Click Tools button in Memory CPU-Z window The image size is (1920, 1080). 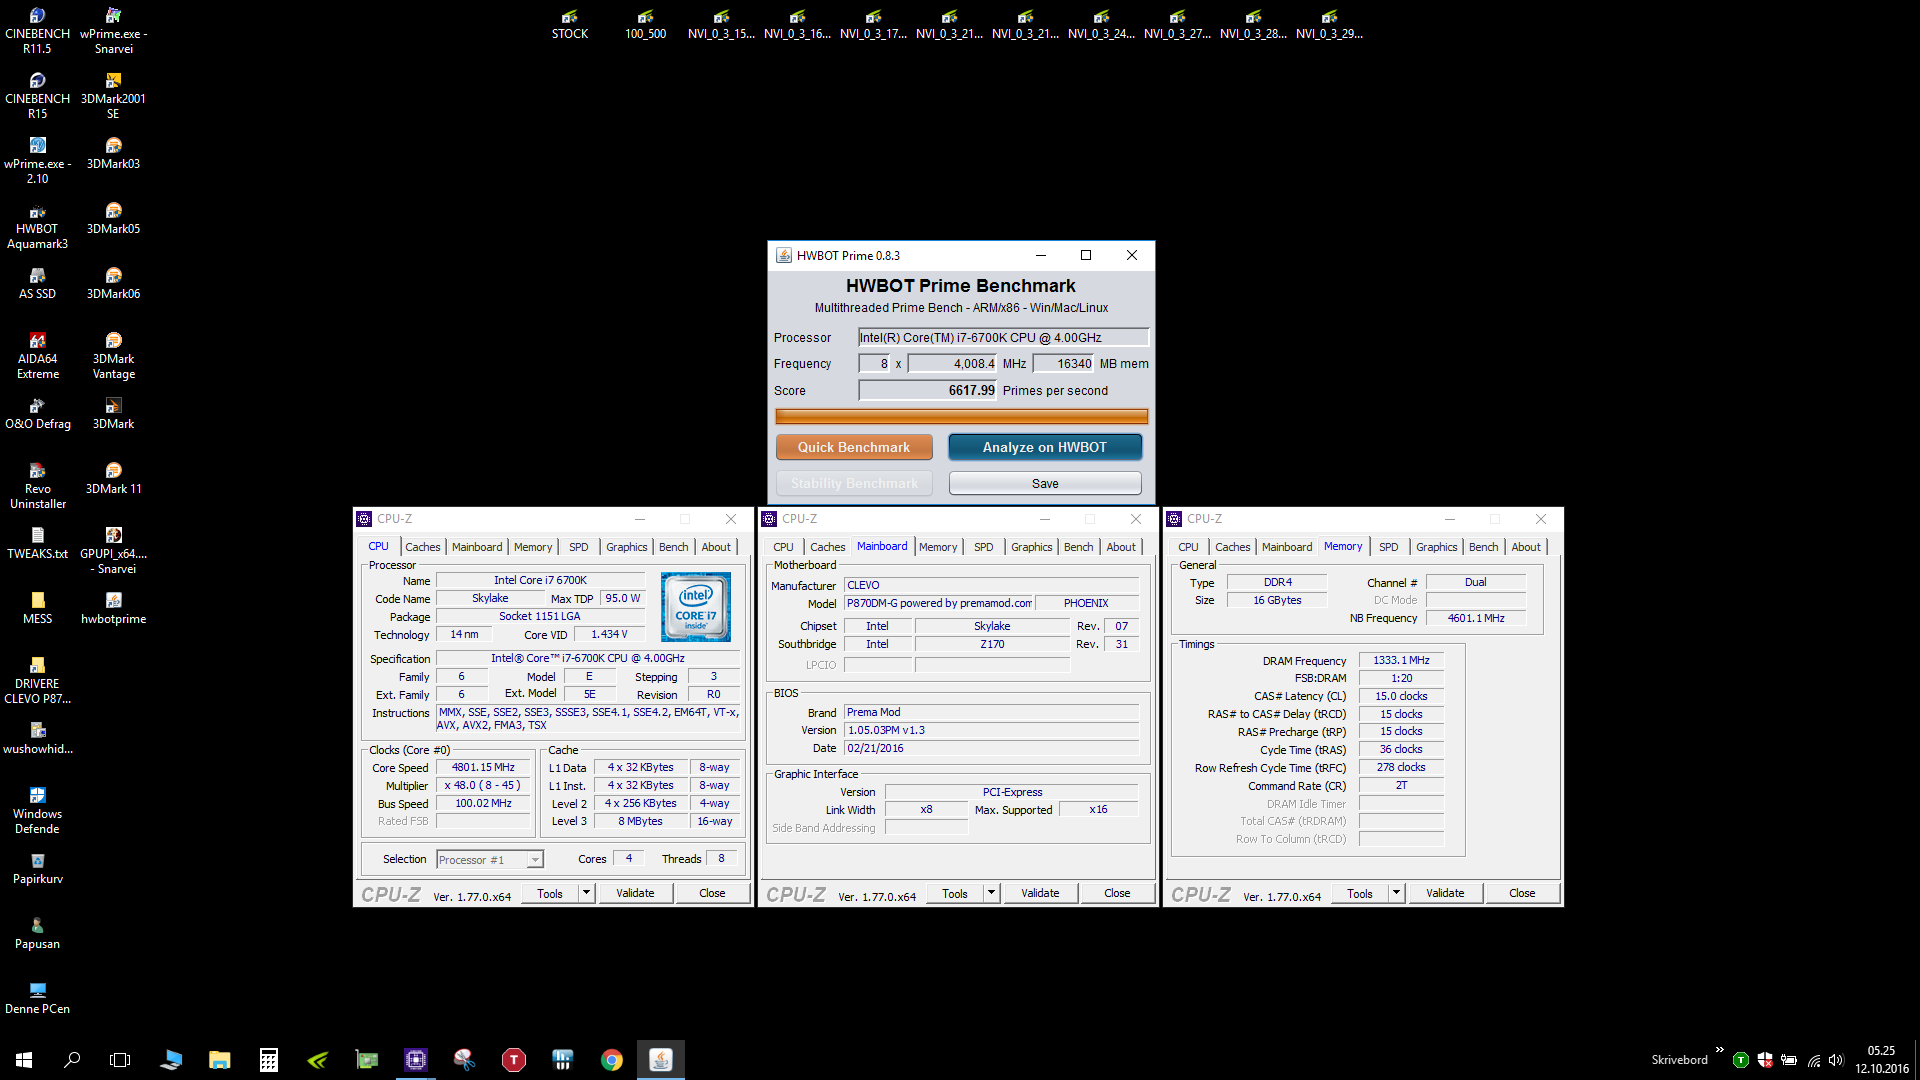tap(1360, 893)
